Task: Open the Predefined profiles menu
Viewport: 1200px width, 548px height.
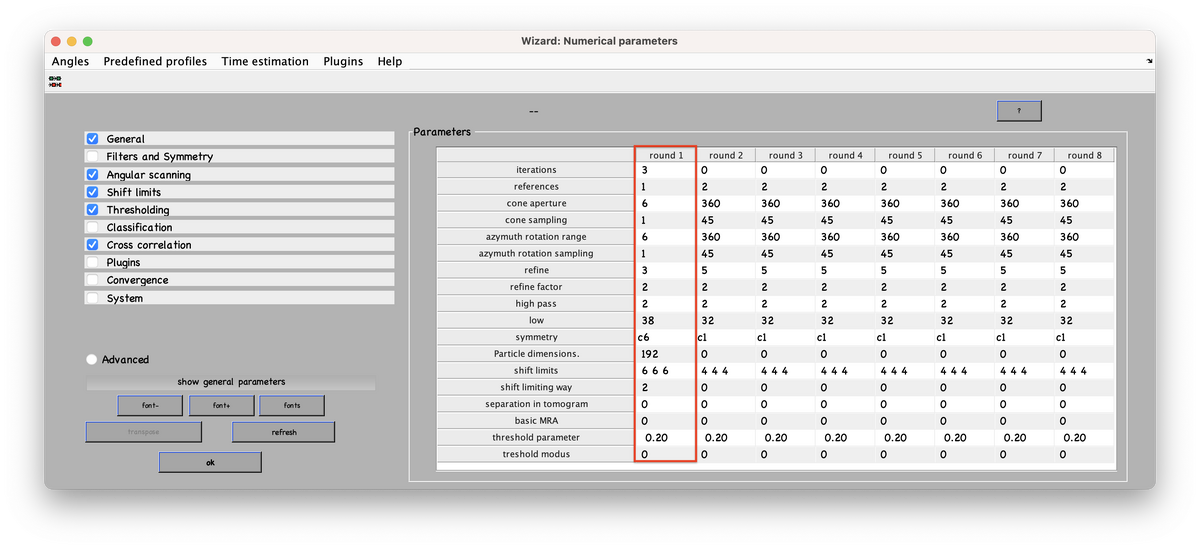Action: tap(155, 62)
